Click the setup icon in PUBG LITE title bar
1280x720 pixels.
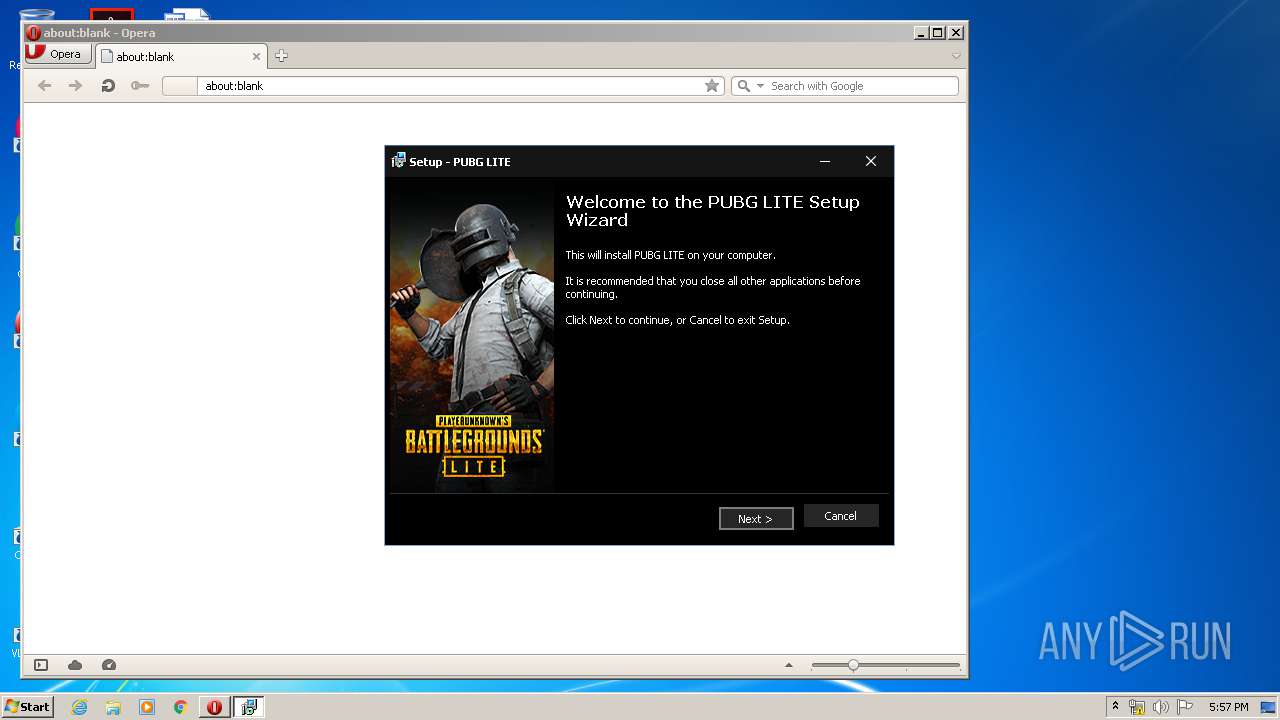[398, 161]
